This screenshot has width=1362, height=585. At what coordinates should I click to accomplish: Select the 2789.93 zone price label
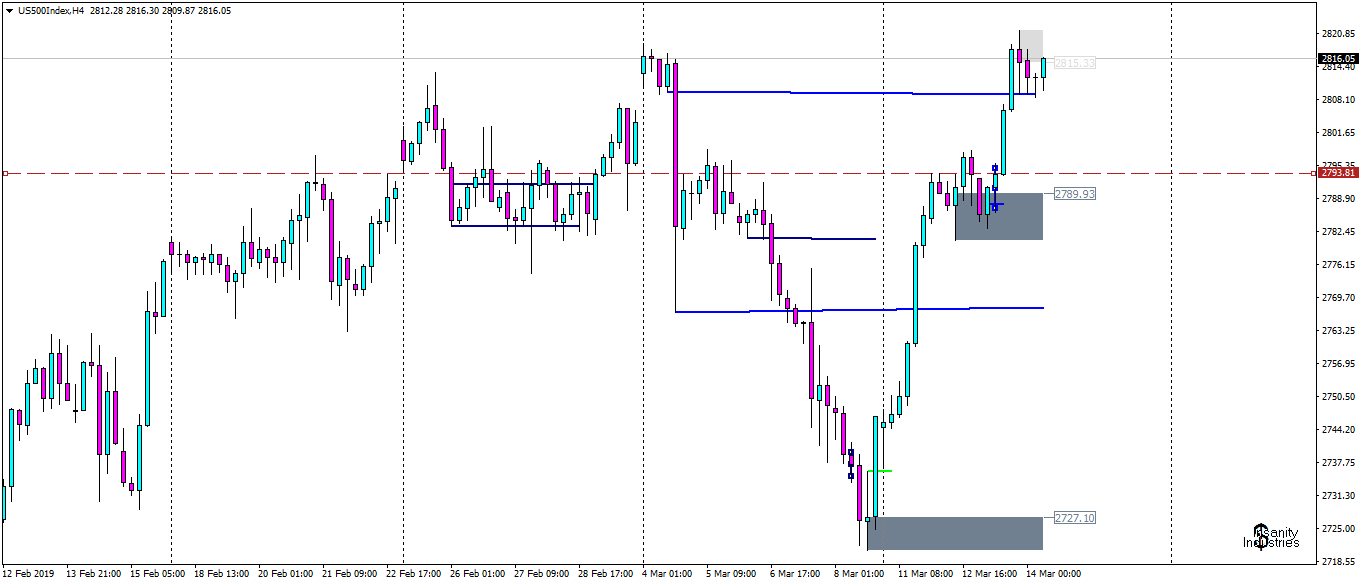[1073, 194]
